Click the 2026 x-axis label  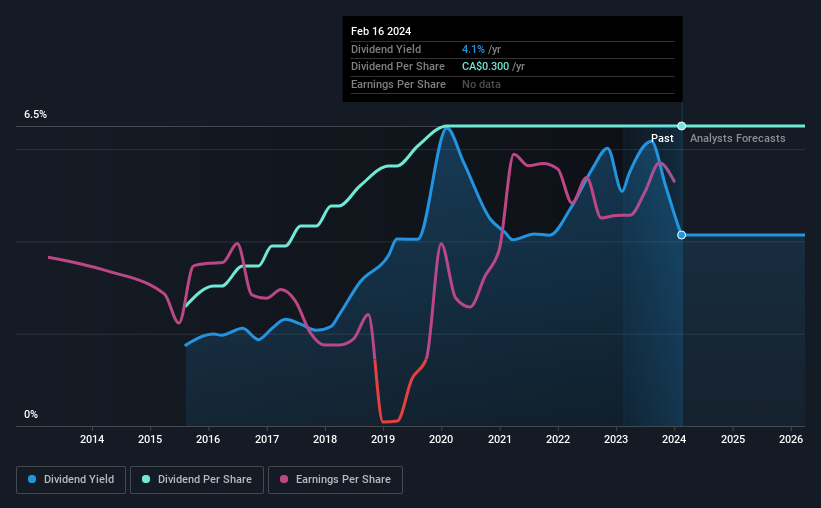click(791, 439)
